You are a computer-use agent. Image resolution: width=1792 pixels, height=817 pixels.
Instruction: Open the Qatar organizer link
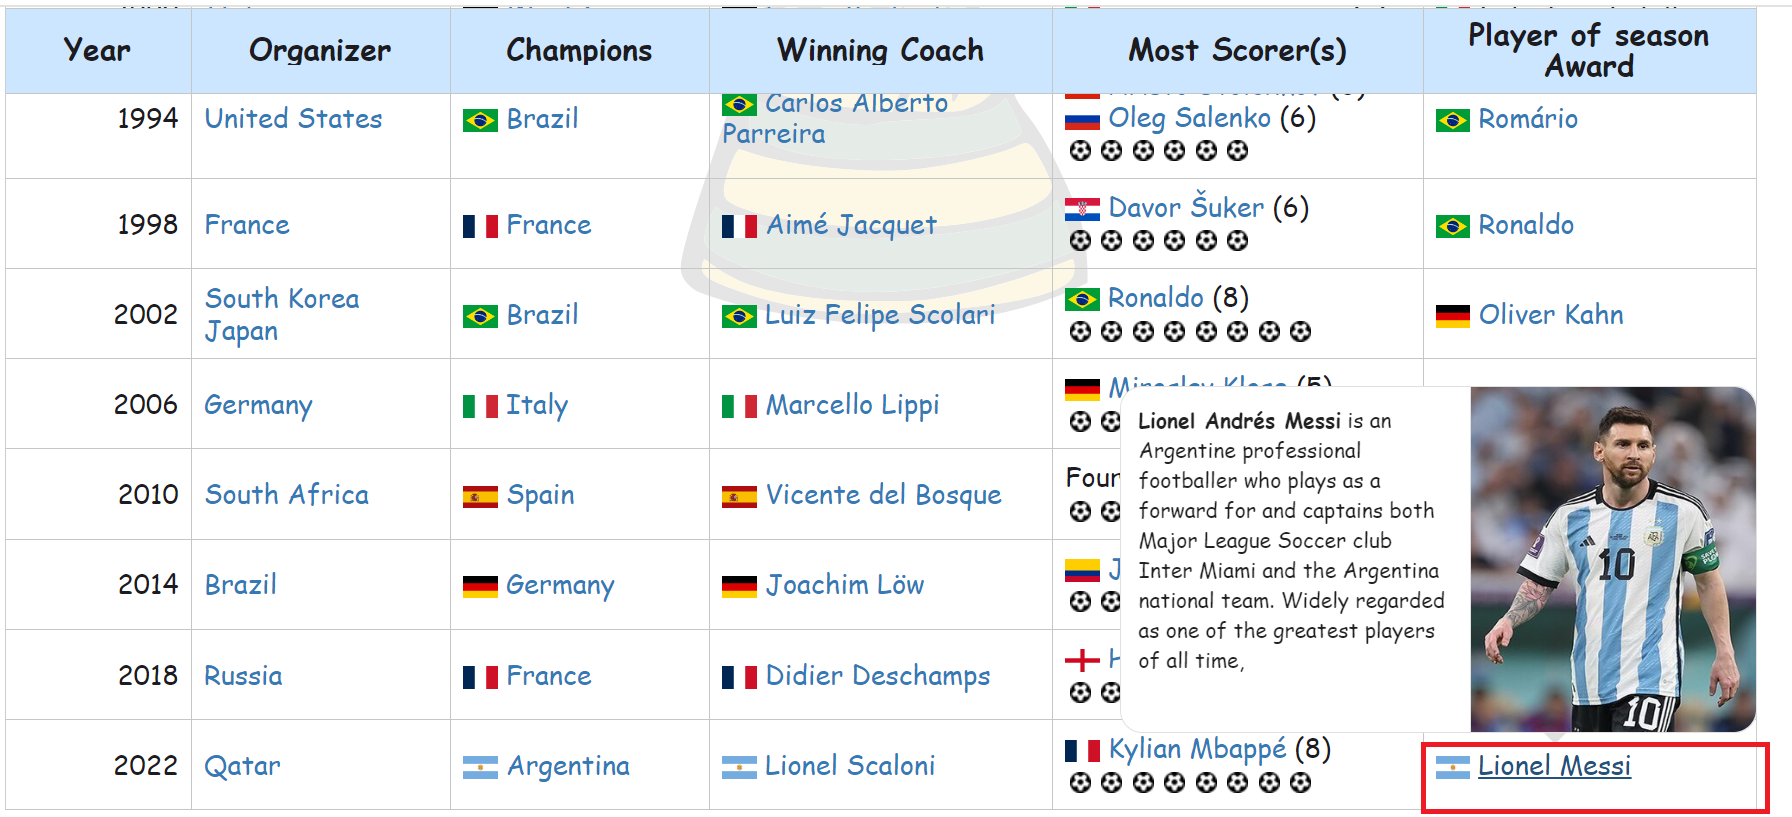point(242,766)
